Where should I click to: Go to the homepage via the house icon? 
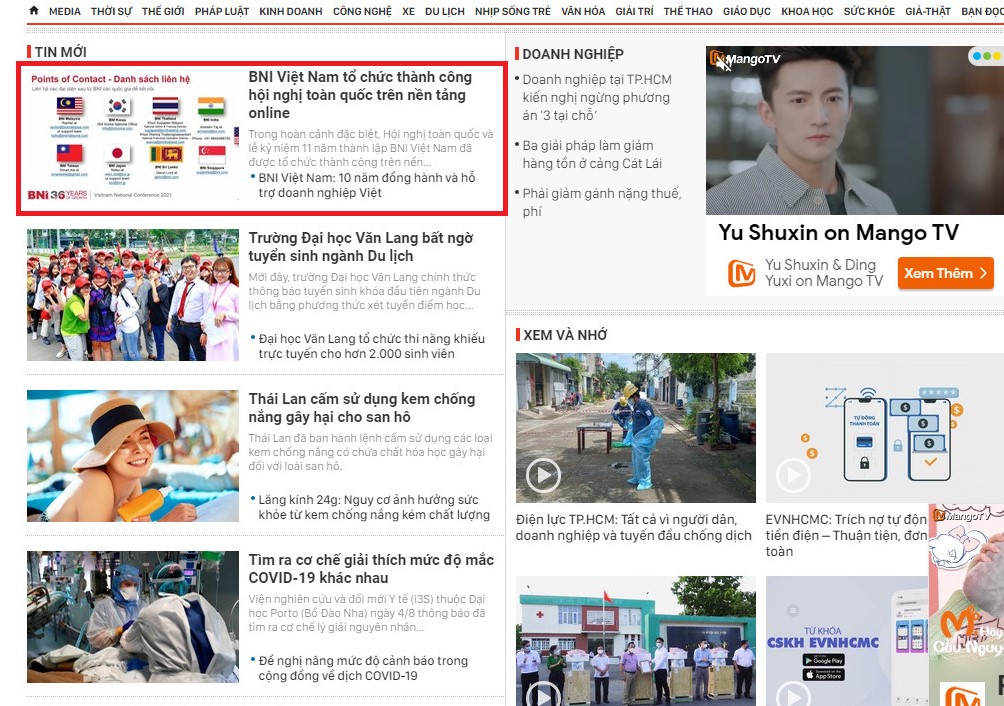[x=34, y=10]
